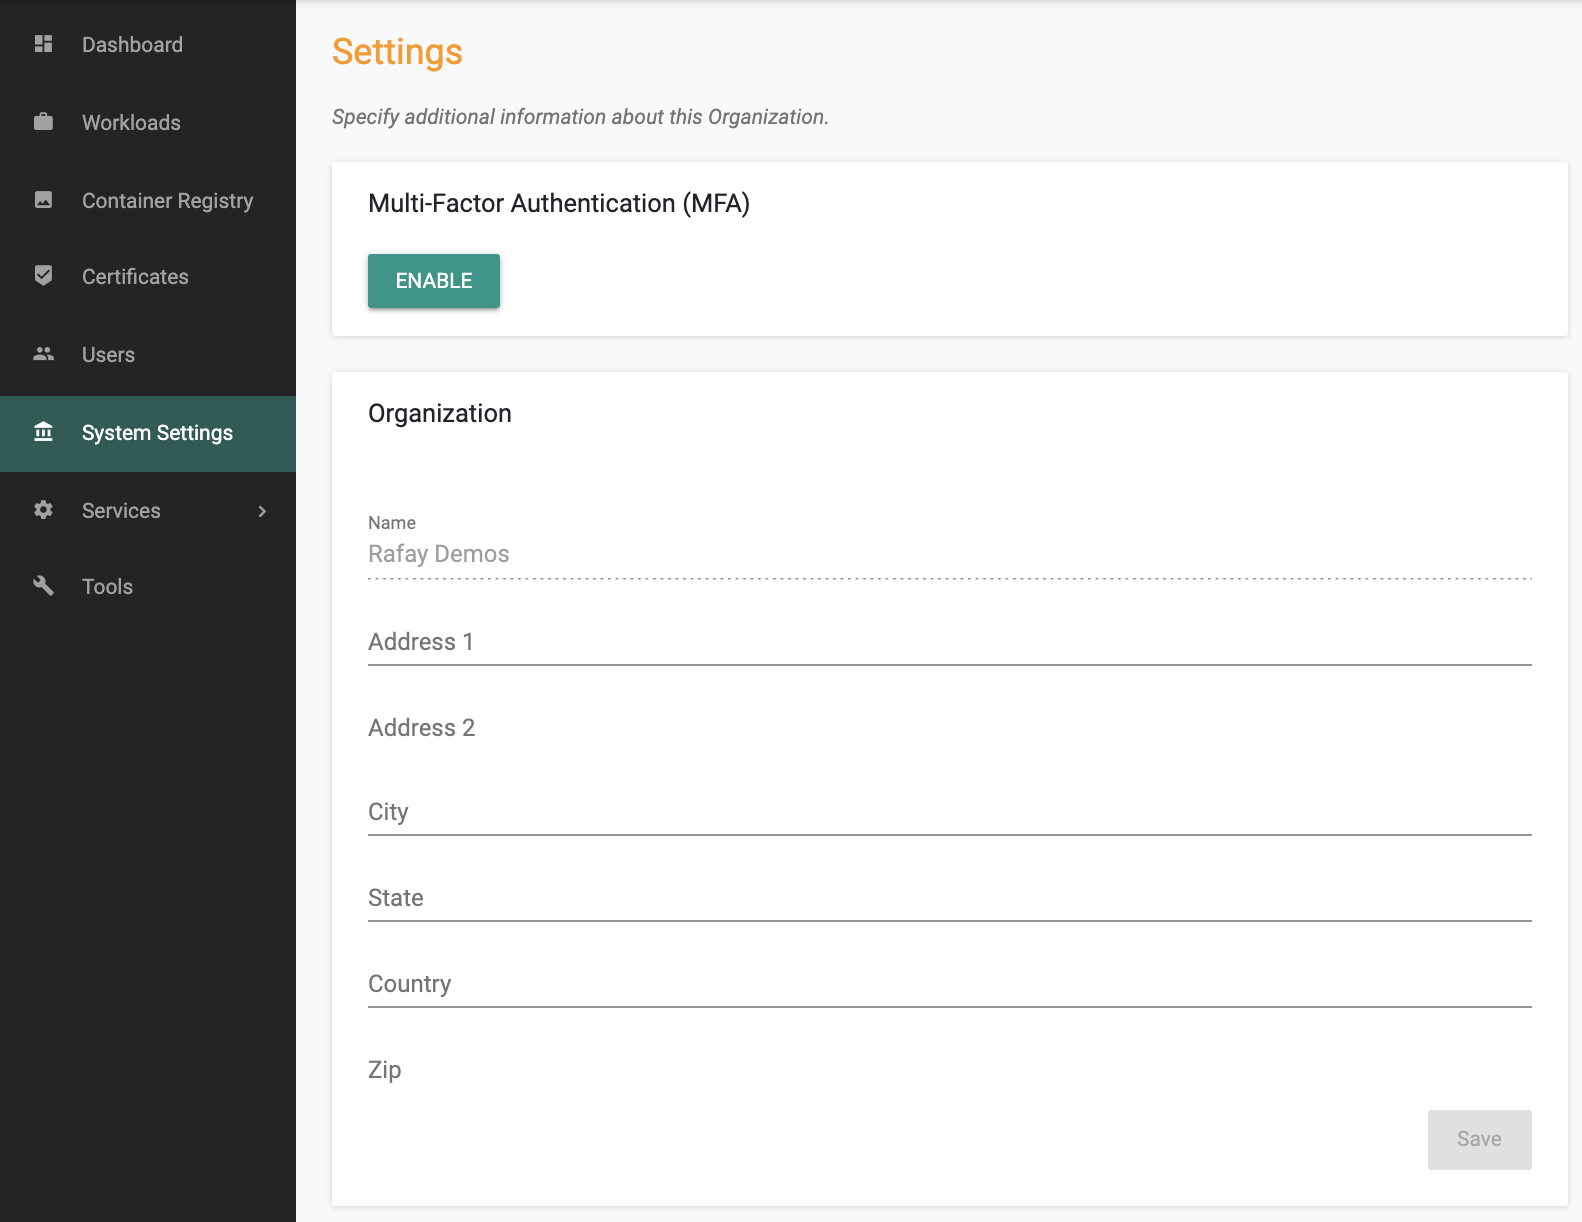
Task: Click the Tools wrench icon
Action: (43, 586)
